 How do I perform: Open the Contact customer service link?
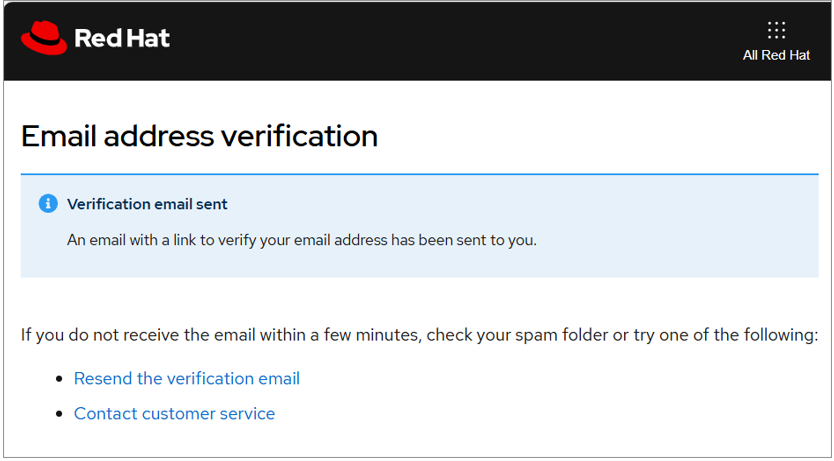coord(174,414)
